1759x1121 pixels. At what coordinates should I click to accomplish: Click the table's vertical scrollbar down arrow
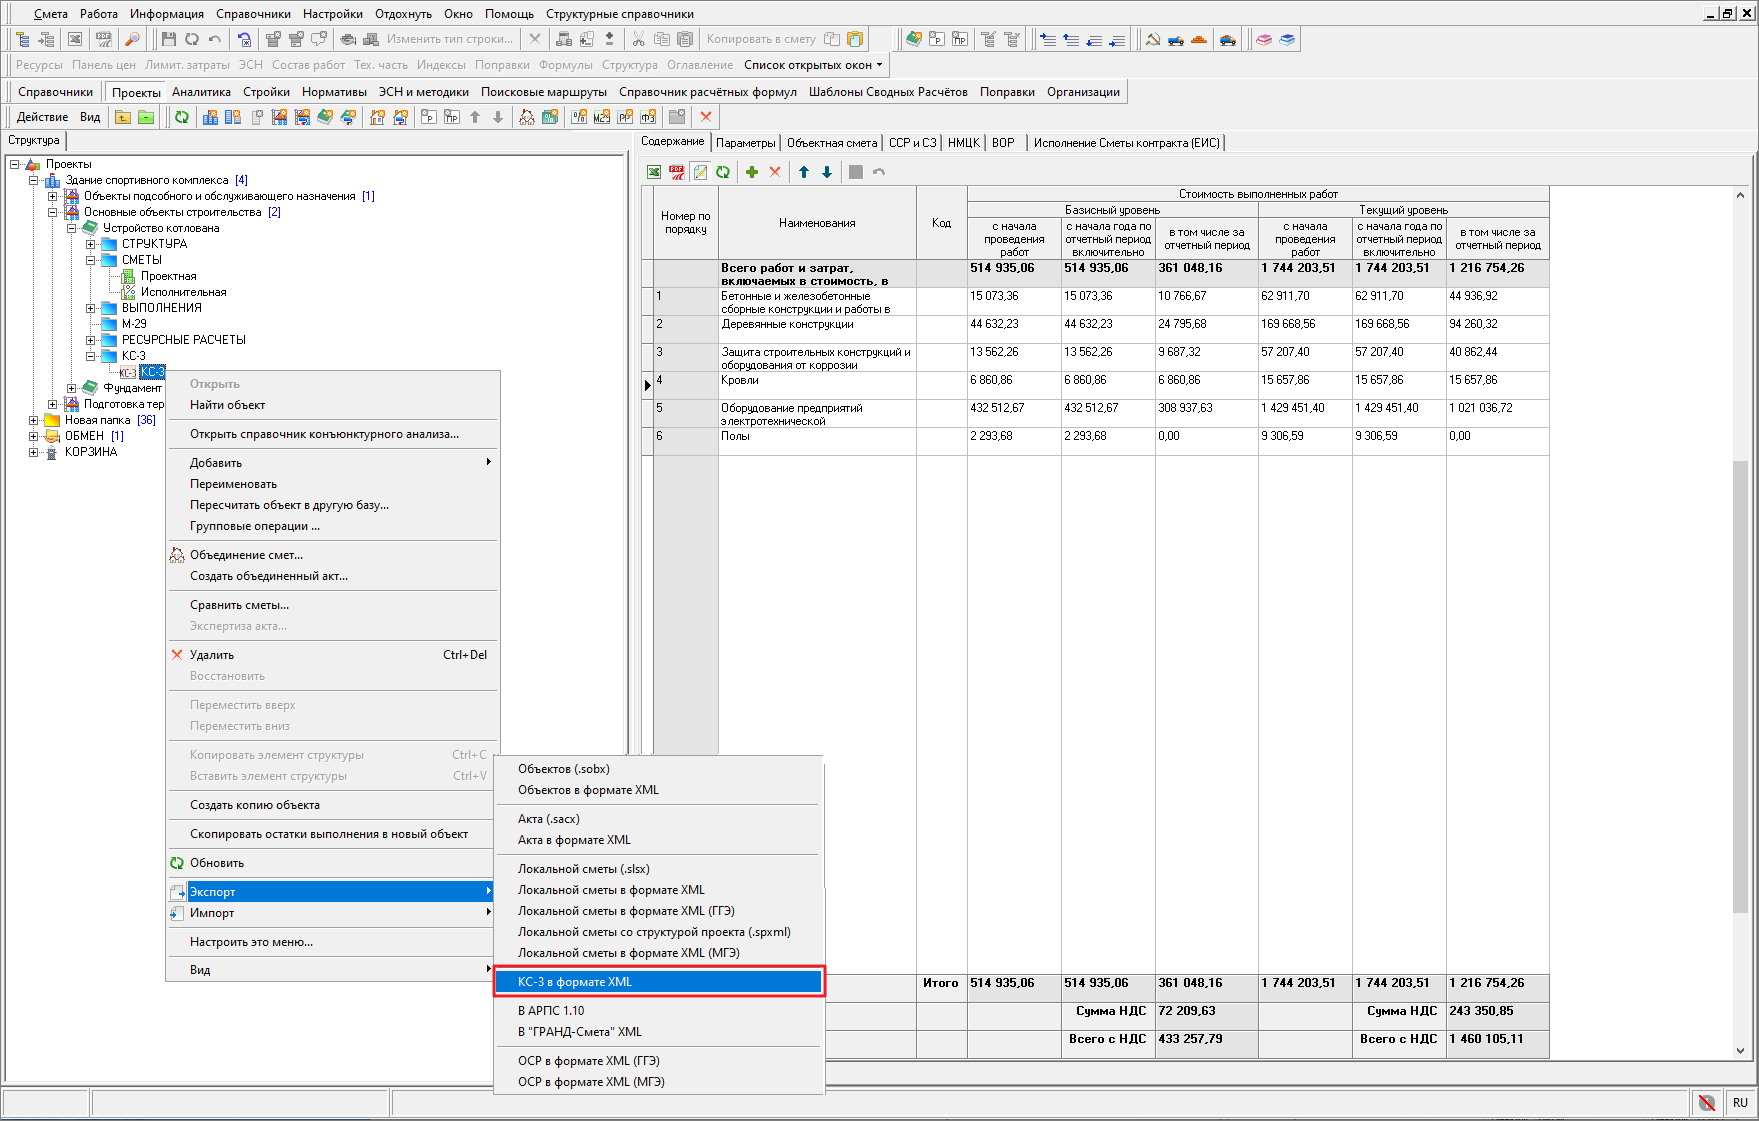[x=1740, y=1051]
